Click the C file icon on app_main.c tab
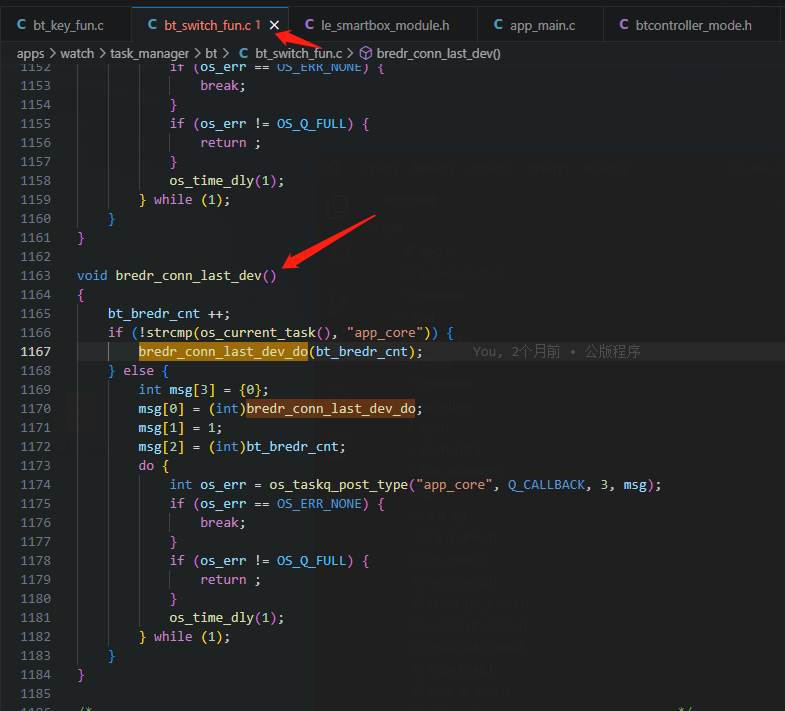Image resolution: width=785 pixels, height=711 pixels. (498, 25)
